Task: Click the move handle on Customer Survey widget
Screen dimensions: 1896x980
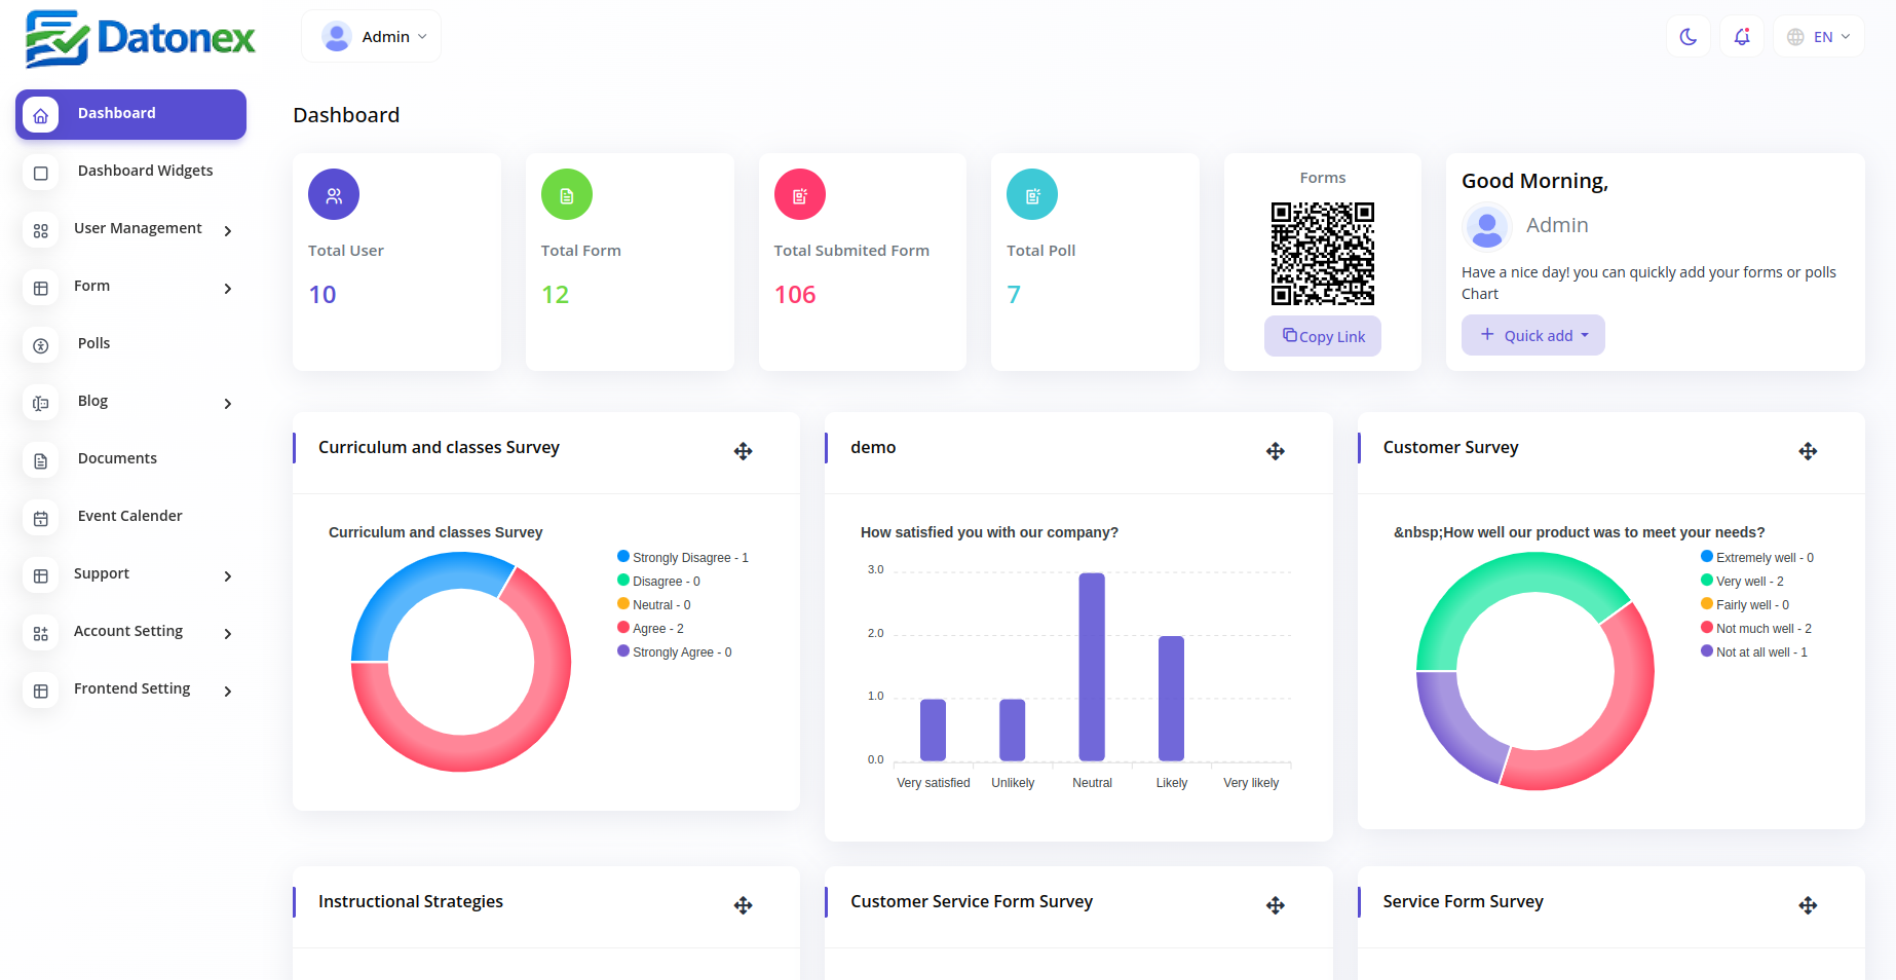Action: tap(1807, 452)
